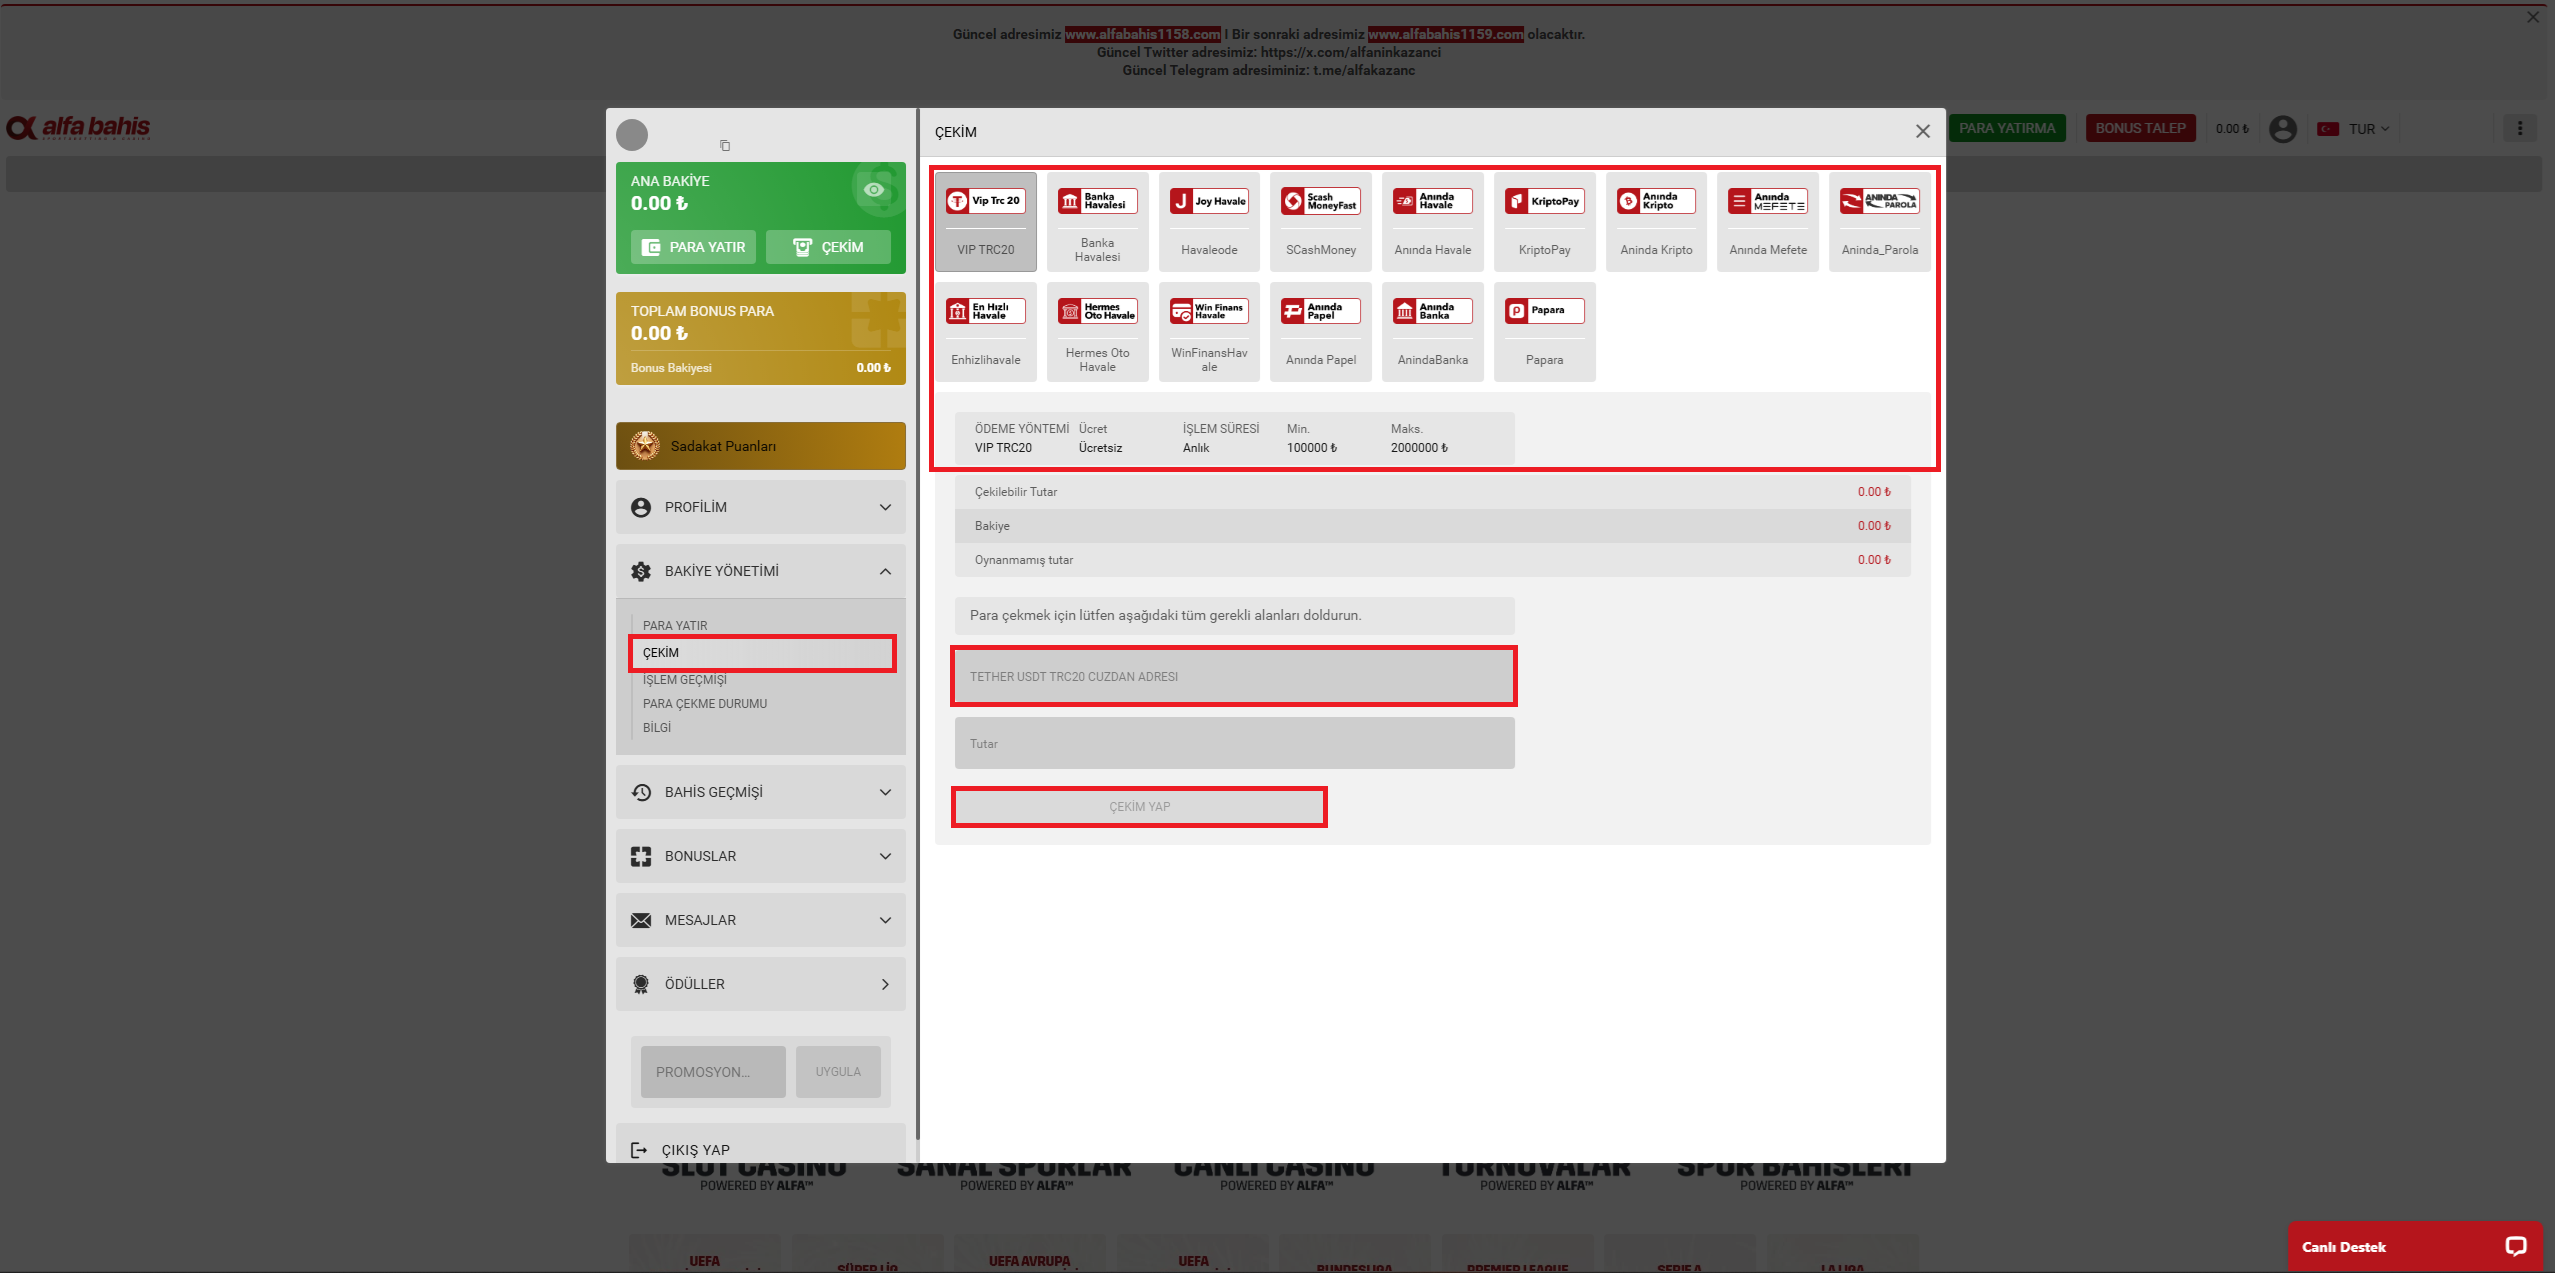This screenshot has height=1273, width=2559.
Task: Open the three-dot menu in header
Action: [x=2520, y=128]
